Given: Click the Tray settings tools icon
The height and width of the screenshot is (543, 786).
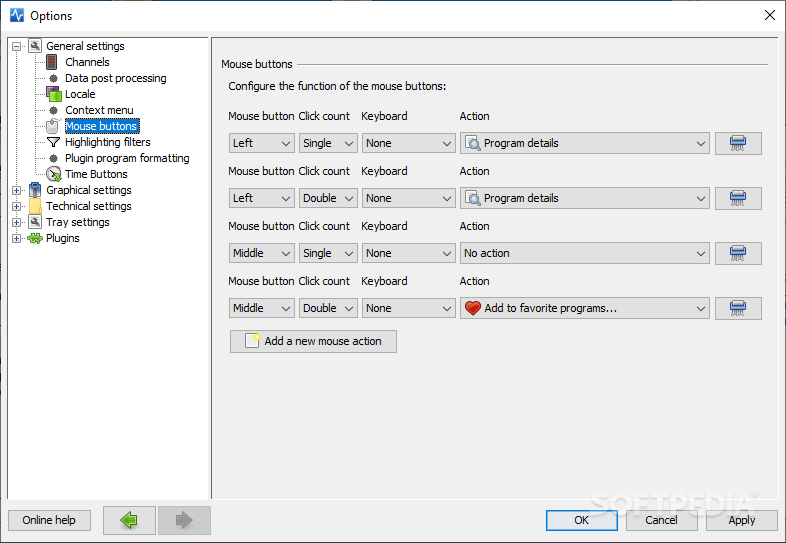Looking at the screenshot, I should point(35,222).
